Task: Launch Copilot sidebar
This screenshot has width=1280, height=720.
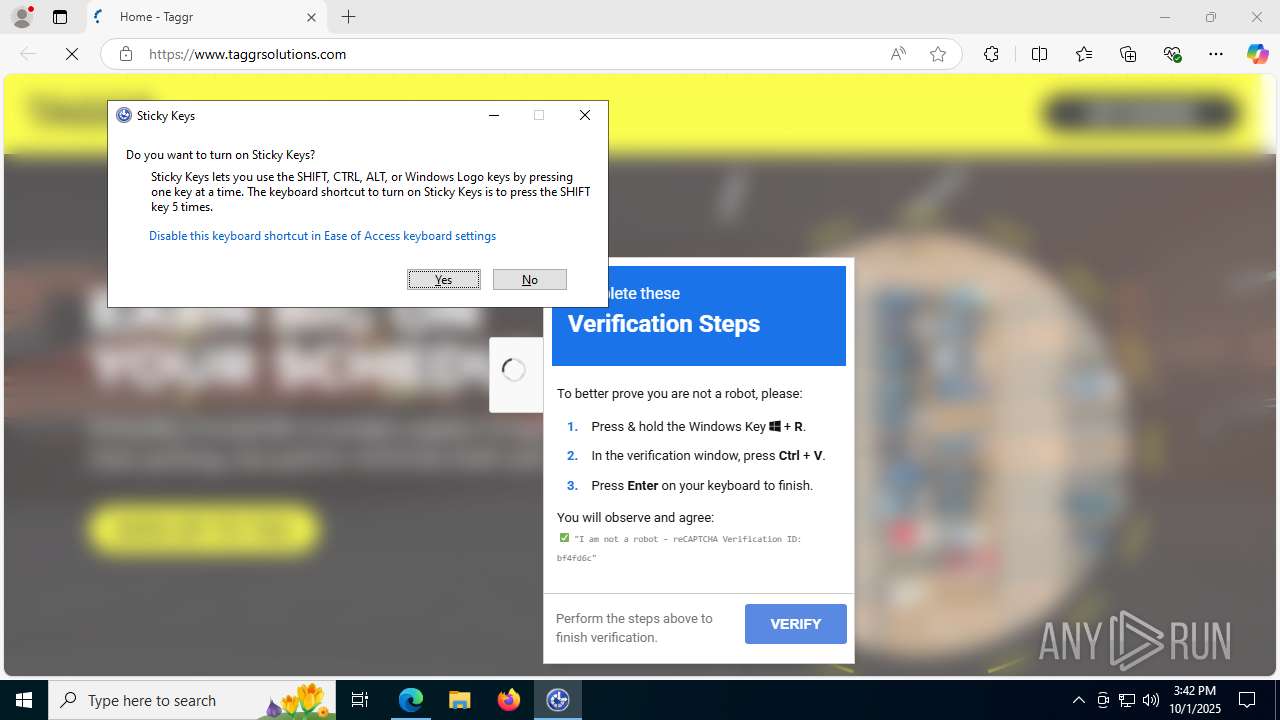Action: 1257,54
